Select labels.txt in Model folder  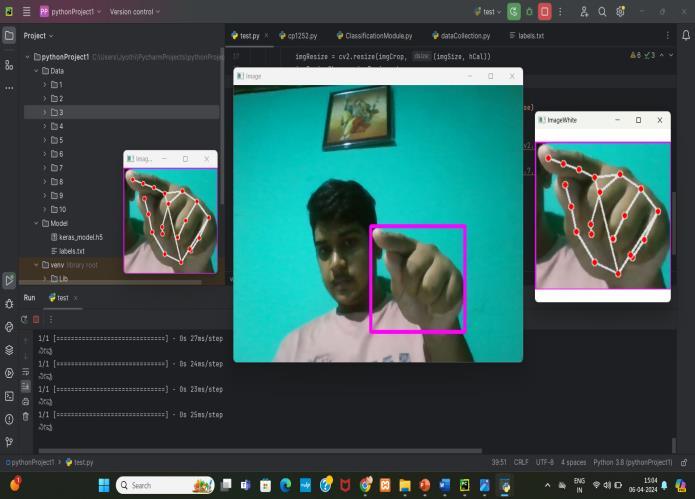click(68, 251)
